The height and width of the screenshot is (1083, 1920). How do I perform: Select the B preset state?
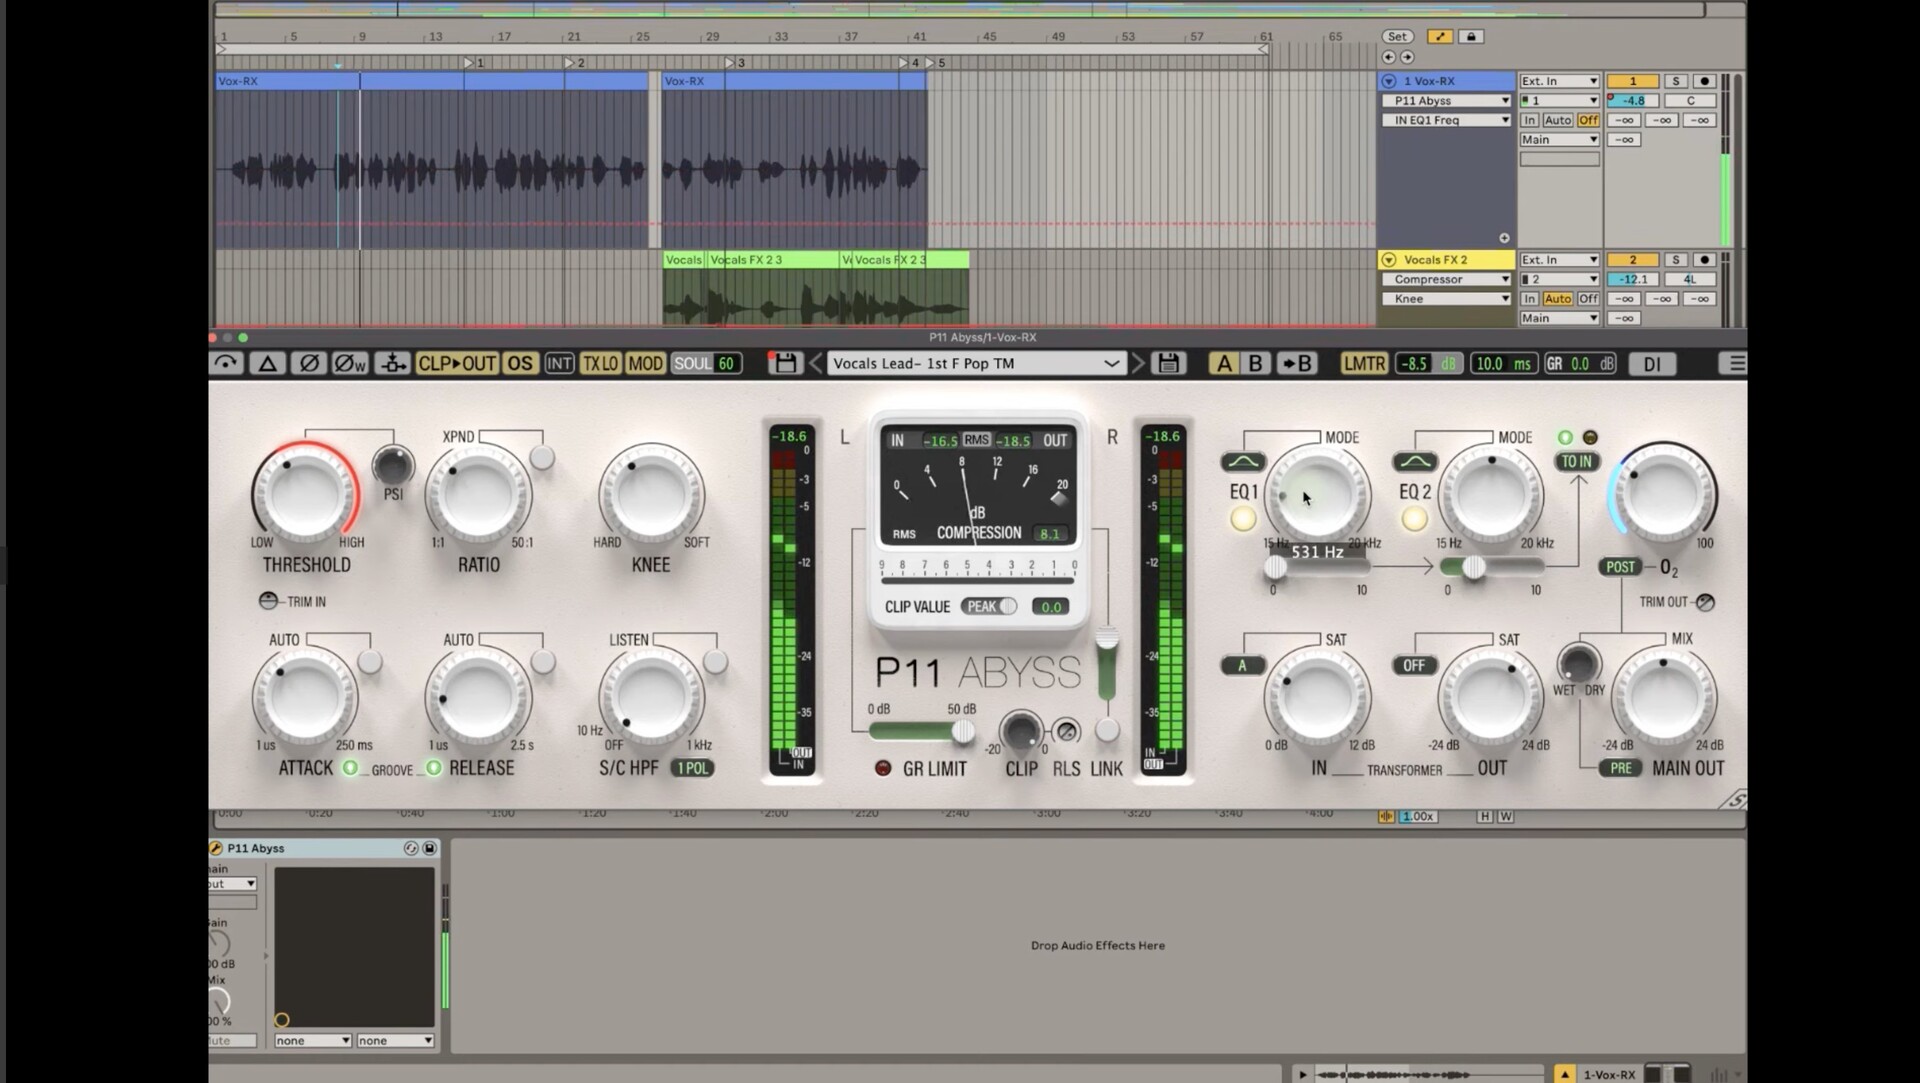pyautogui.click(x=1256, y=363)
